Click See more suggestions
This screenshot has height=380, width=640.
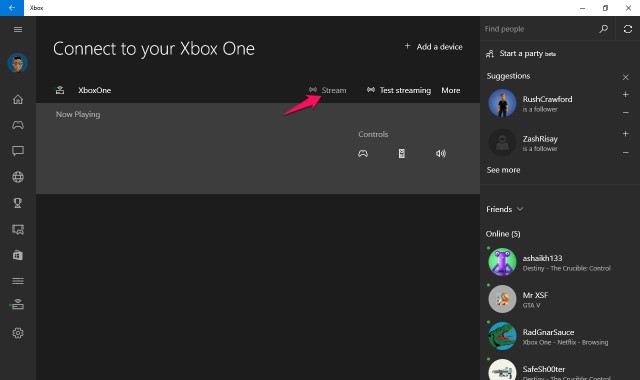[x=503, y=170]
